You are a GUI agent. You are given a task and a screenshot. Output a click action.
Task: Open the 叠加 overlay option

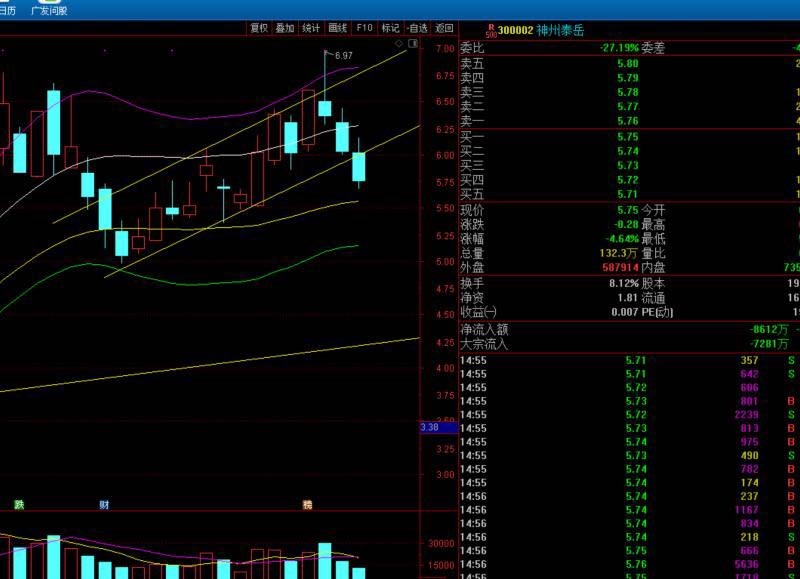pos(285,28)
